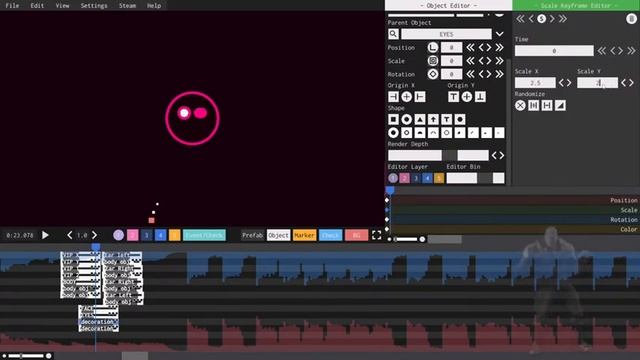This screenshot has width=640, height=360.
Task: Click the Scale X input field
Action: click(535, 83)
